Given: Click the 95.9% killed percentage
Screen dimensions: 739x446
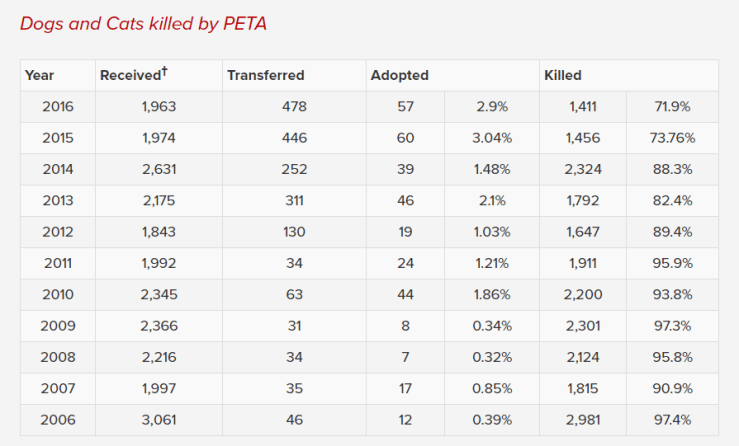Looking at the screenshot, I should (x=673, y=263).
